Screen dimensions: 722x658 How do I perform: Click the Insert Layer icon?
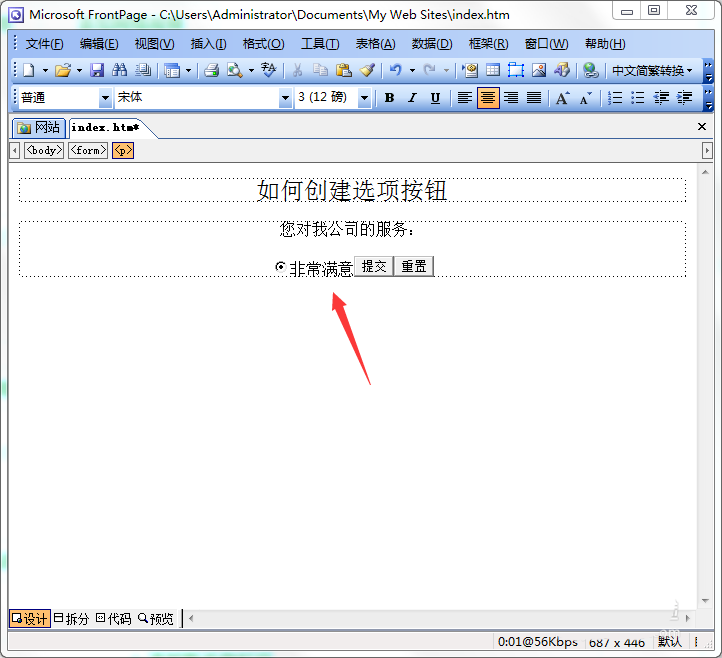[516, 70]
